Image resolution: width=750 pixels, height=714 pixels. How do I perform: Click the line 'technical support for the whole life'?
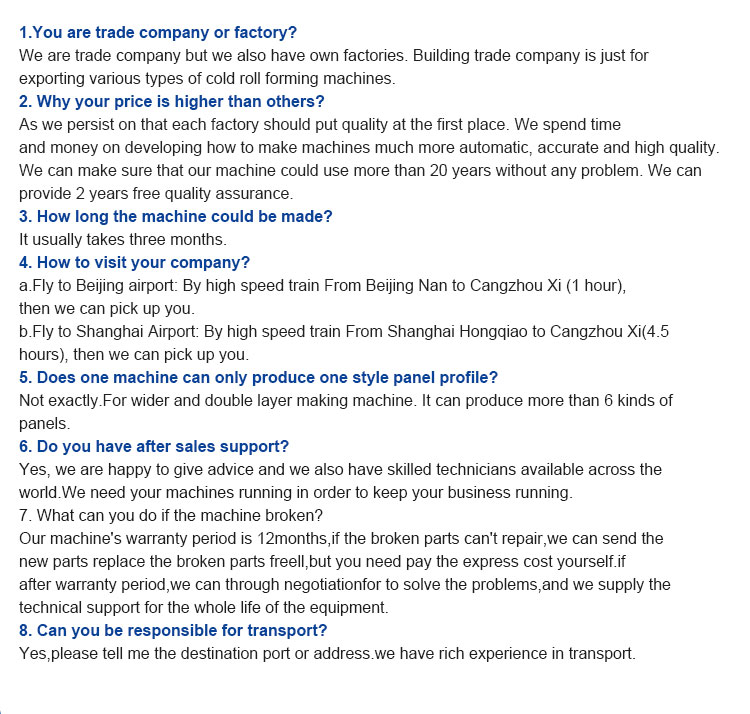pos(204,607)
